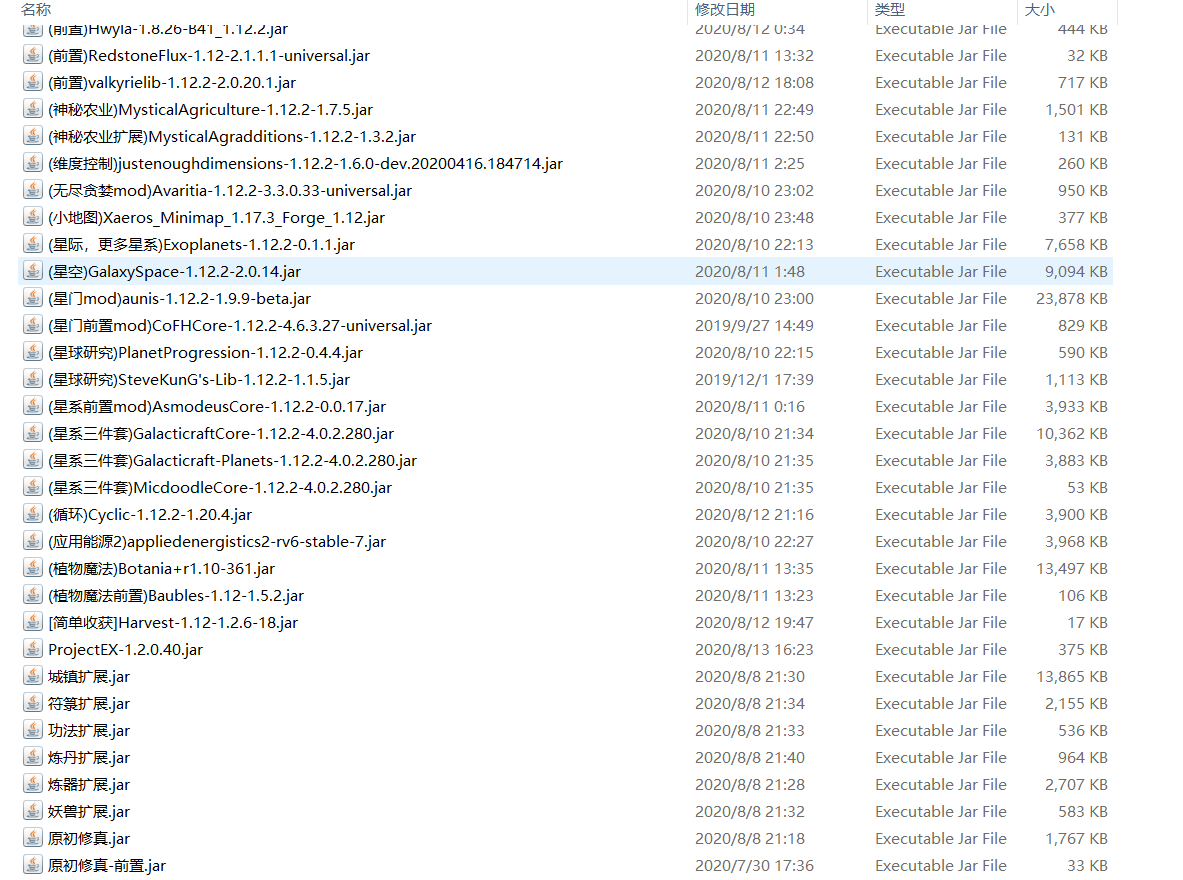Click the 类型 column header
1183x880 pixels.
890,9
